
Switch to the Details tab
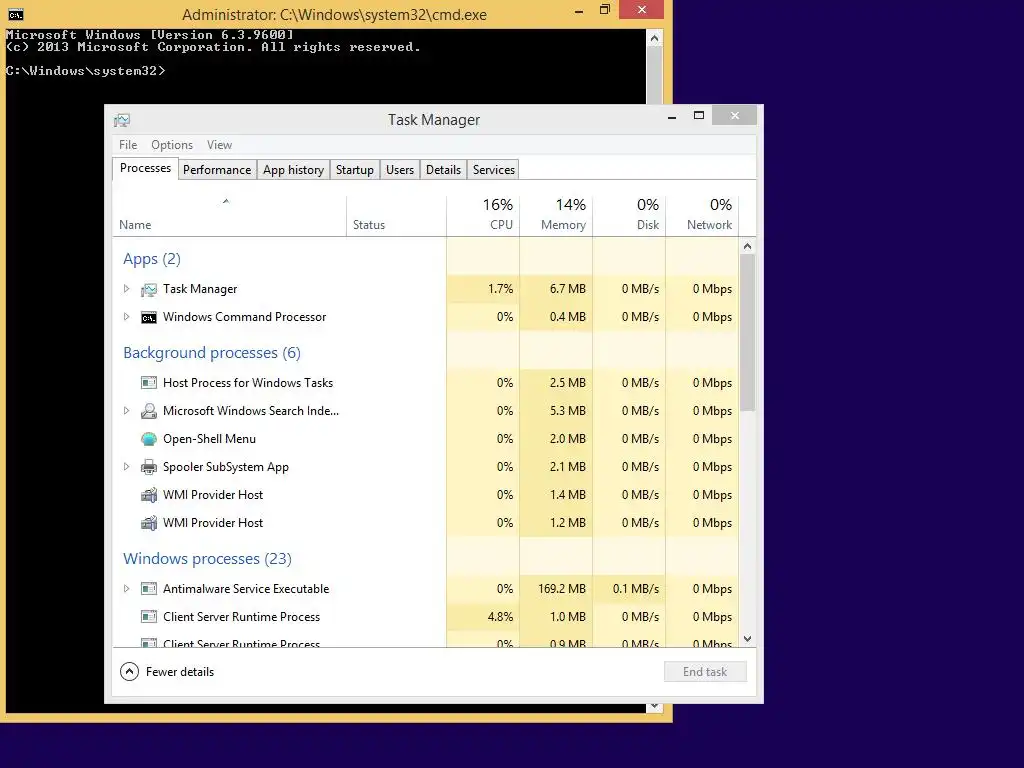point(443,170)
